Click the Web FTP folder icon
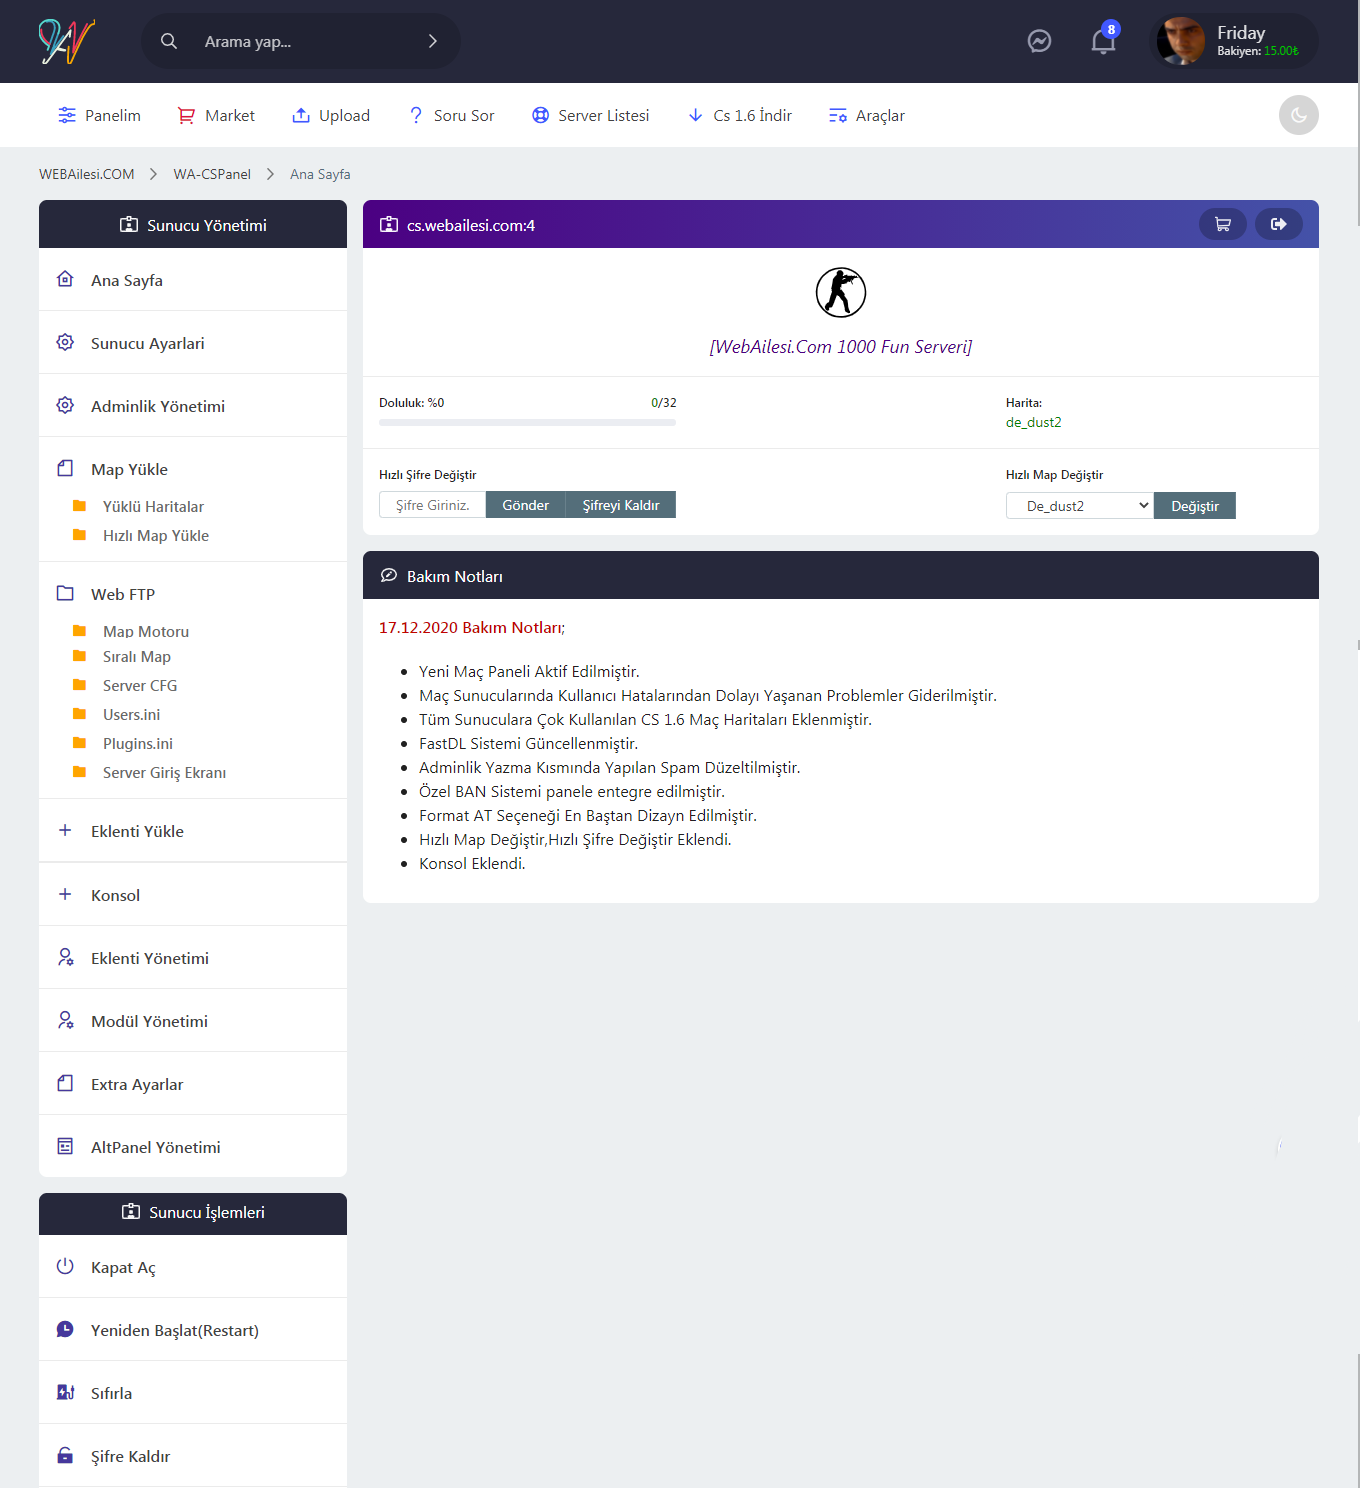This screenshot has height=1488, width=1360. pos(65,593)
